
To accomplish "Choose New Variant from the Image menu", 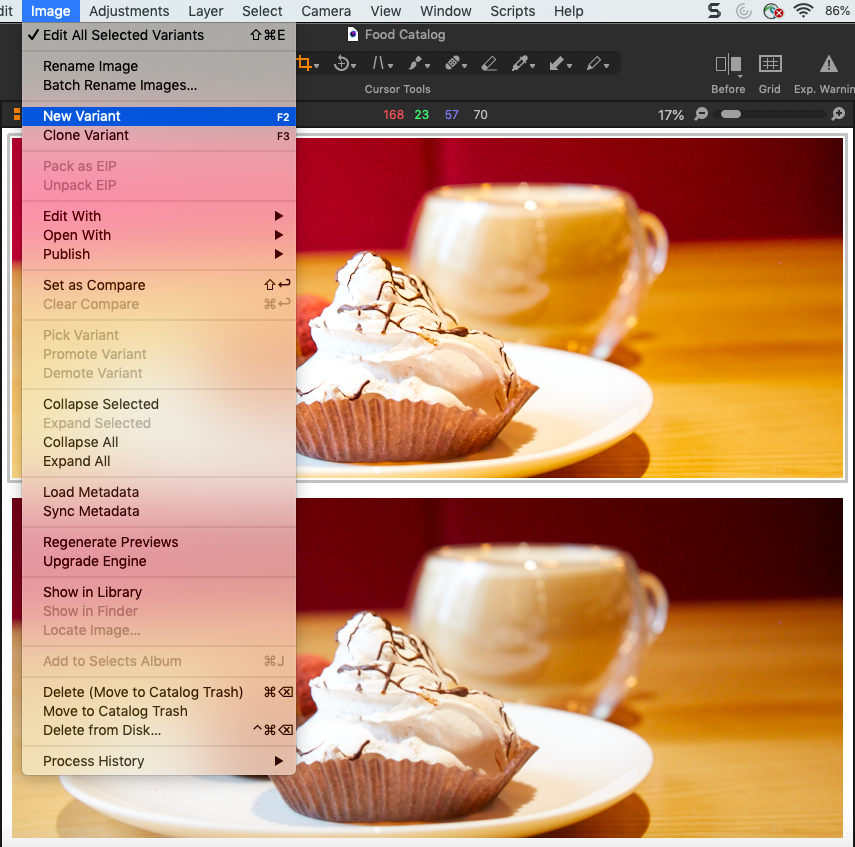I will click(x=159, y=116).
